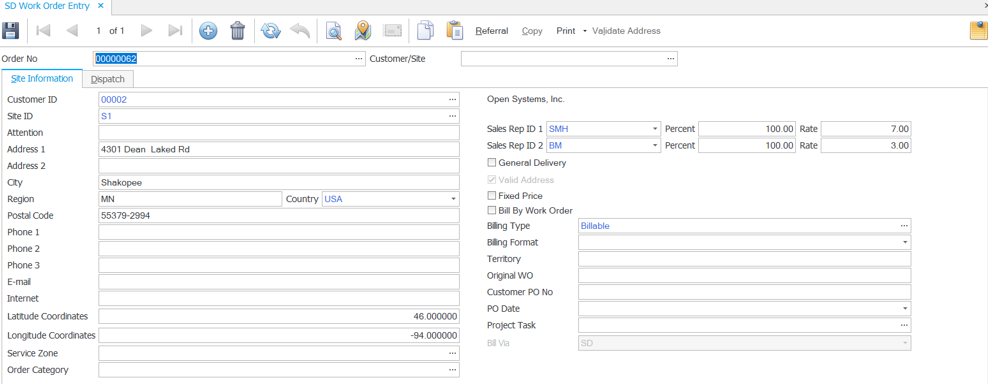988x384 pixels.
Task: Go to the last record
Action: [175, 30]
